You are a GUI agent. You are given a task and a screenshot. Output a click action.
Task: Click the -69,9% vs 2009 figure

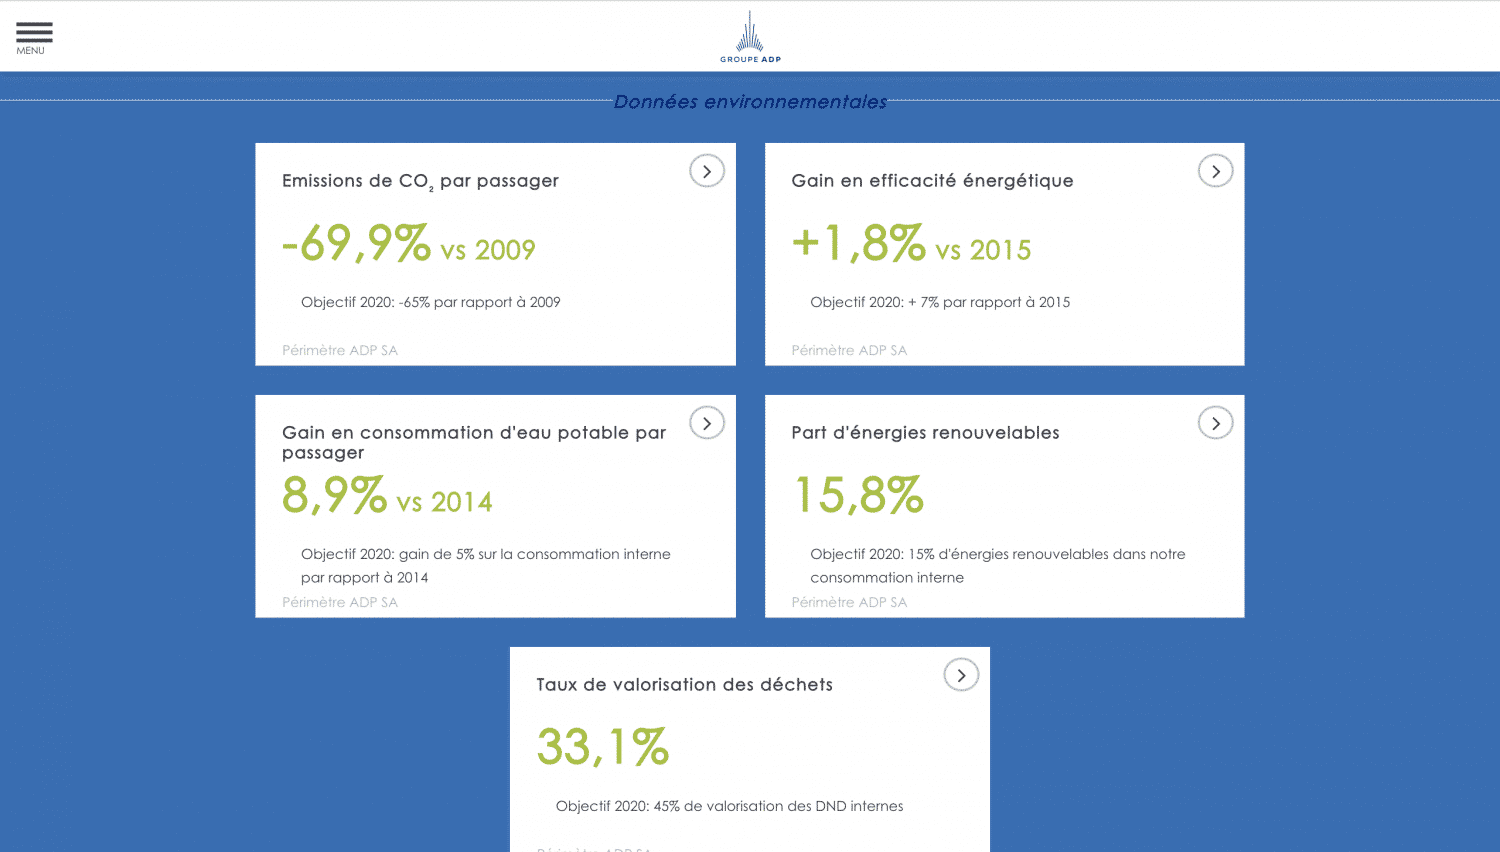408,244
